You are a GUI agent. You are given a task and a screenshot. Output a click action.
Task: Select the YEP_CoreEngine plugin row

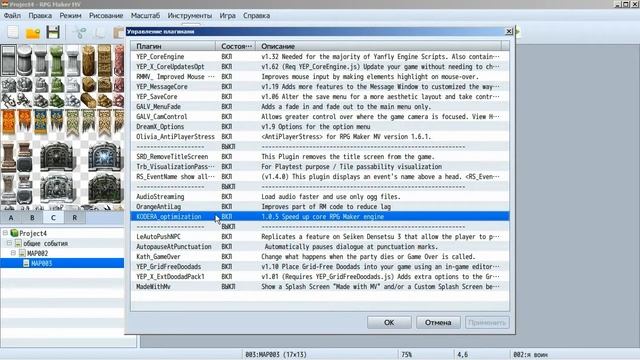tap(320, 56)
